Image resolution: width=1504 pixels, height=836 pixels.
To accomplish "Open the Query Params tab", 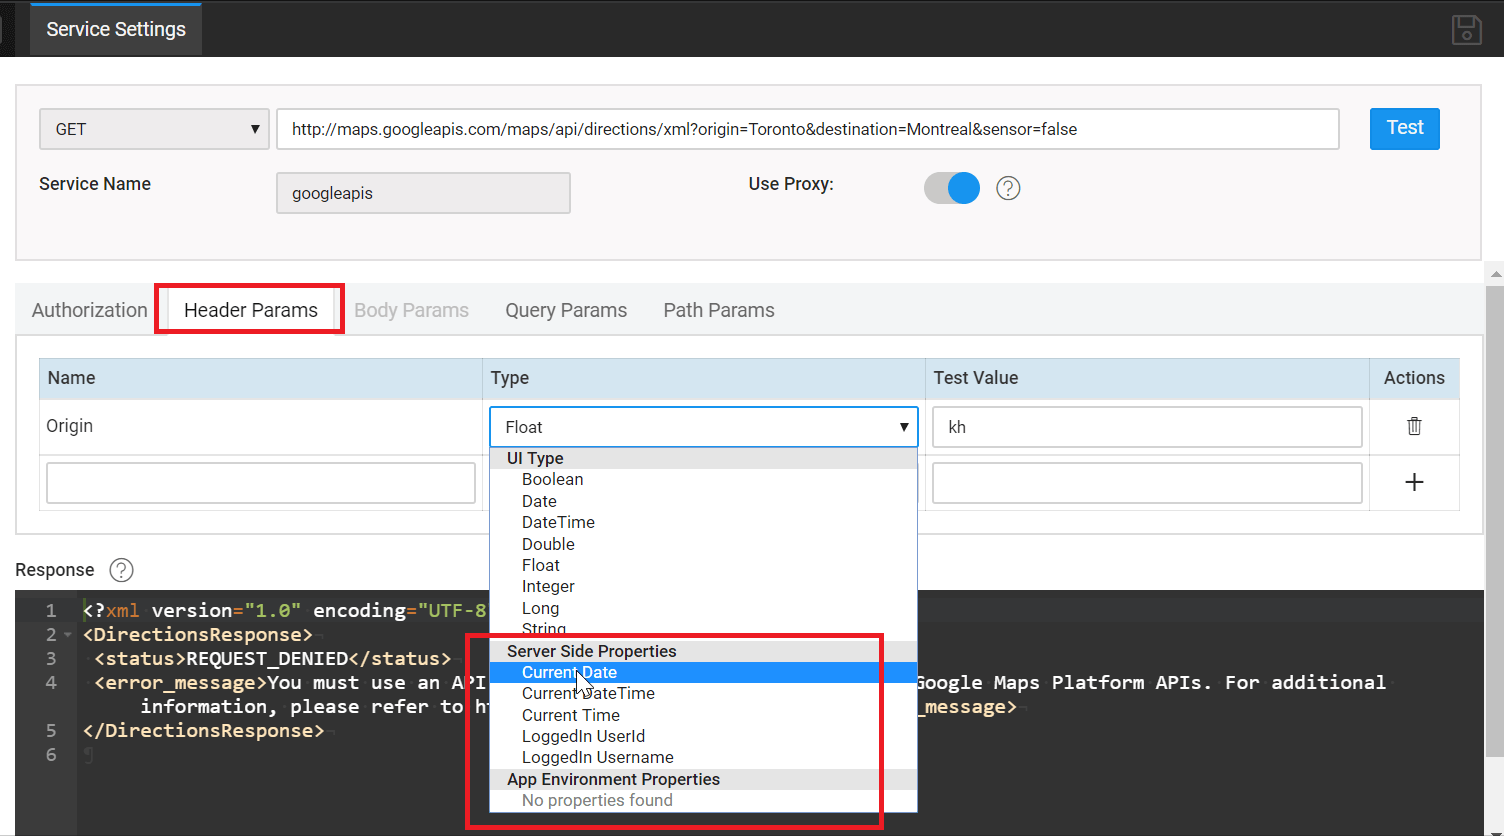I will tap(566, 310).
